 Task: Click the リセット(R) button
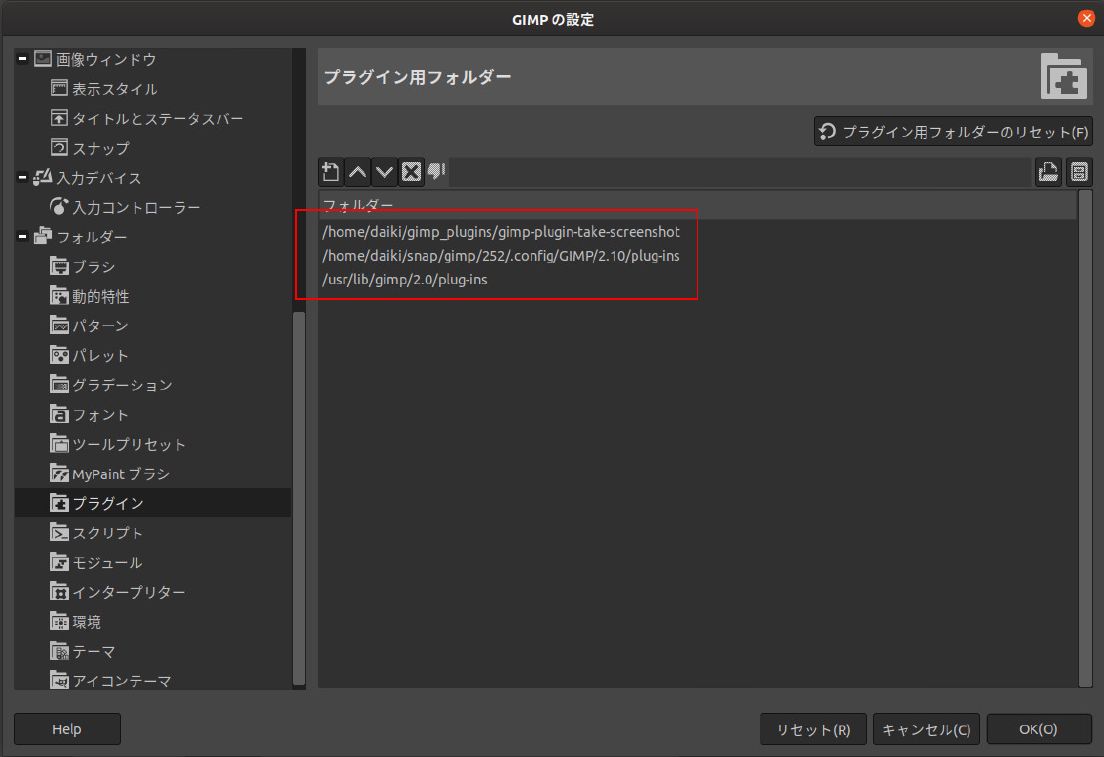[813, 729]
